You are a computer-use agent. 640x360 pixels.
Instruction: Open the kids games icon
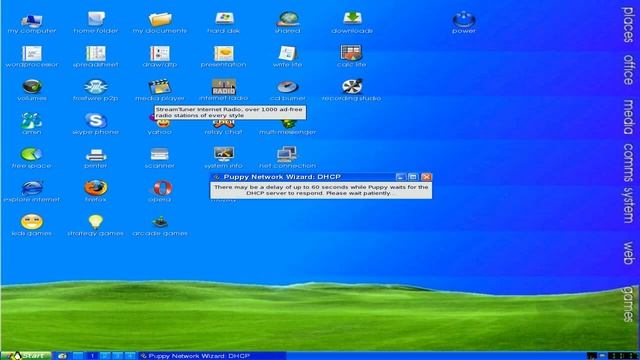coord(32,222)
